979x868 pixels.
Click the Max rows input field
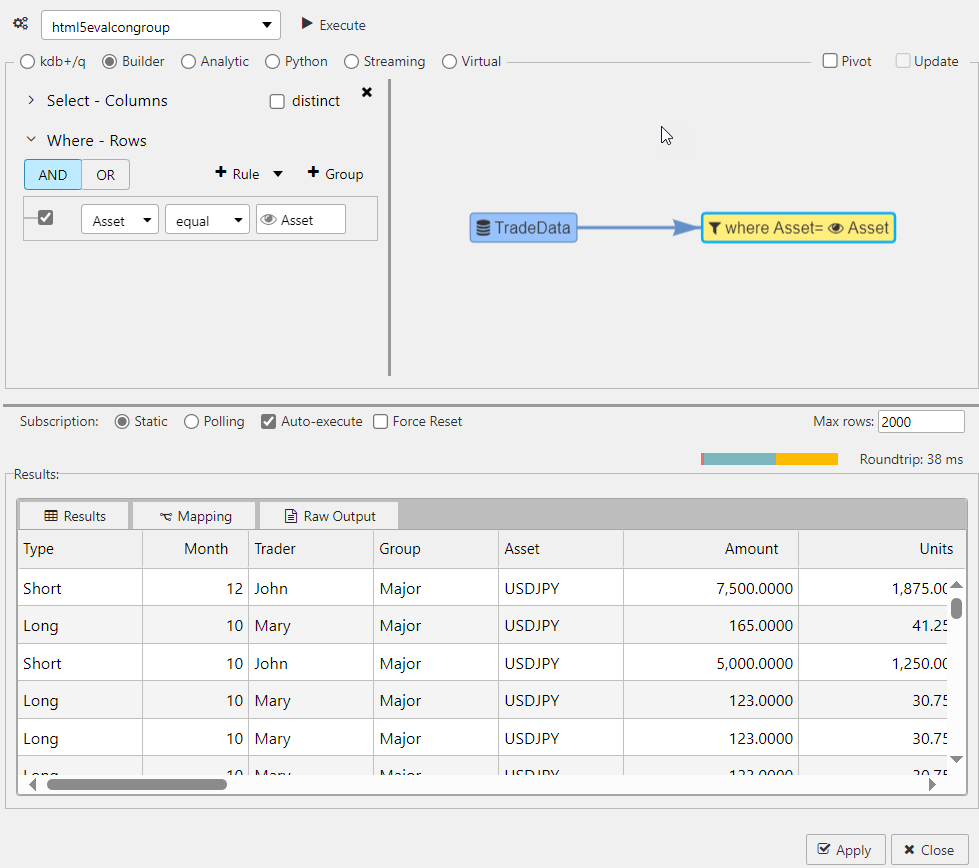[x=921, y=421]
